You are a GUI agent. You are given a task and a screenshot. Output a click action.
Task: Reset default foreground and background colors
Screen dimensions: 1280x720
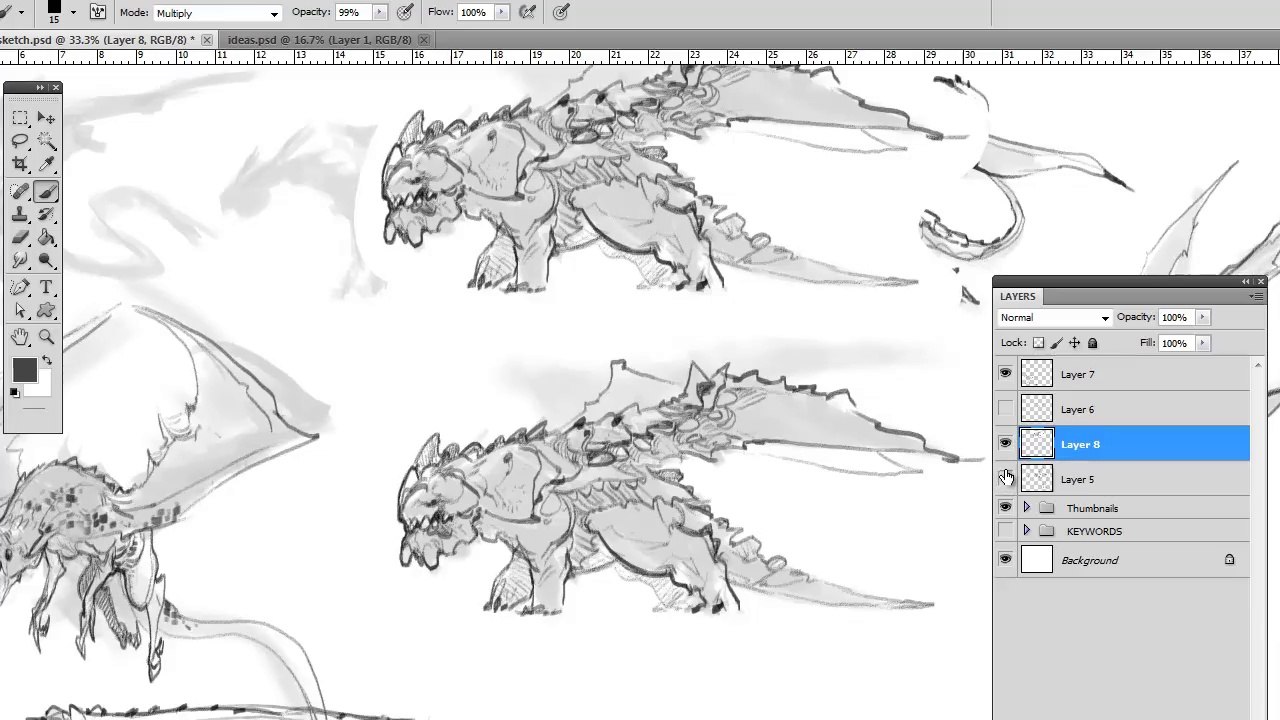(14, 393)
